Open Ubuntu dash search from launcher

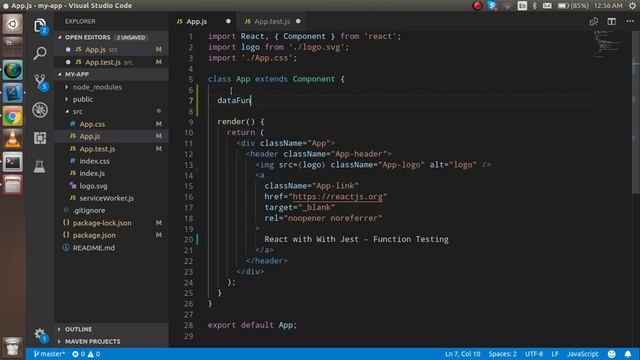(x=13, y=24)
